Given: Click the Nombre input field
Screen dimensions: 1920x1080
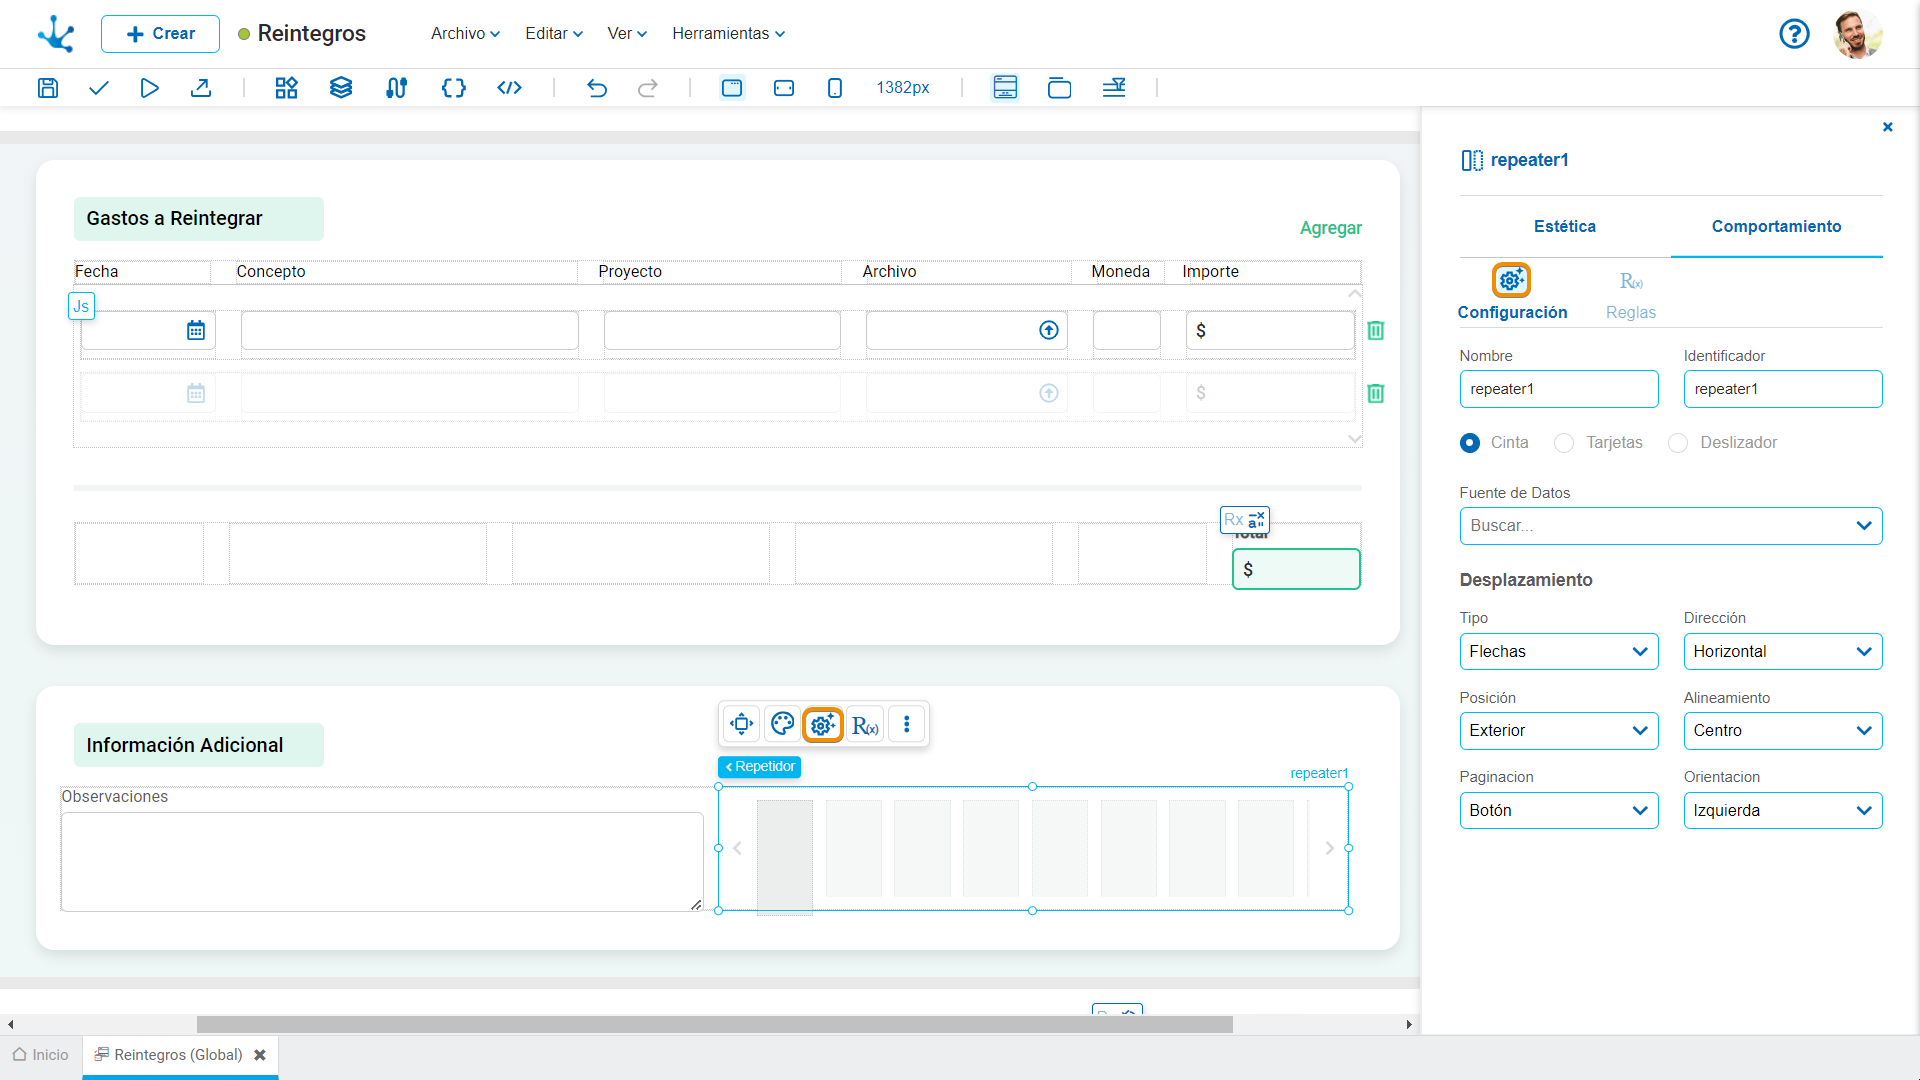Looking at the screenshot, I should 1559,389.
